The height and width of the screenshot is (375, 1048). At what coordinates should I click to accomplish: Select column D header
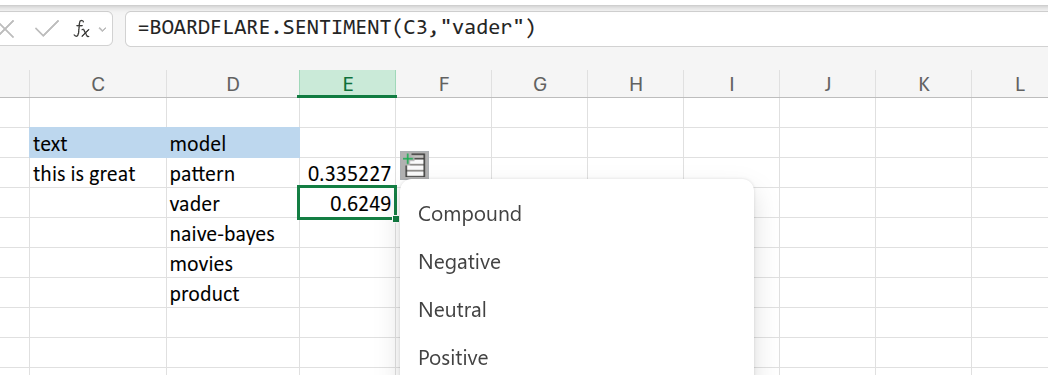[233, 84]
